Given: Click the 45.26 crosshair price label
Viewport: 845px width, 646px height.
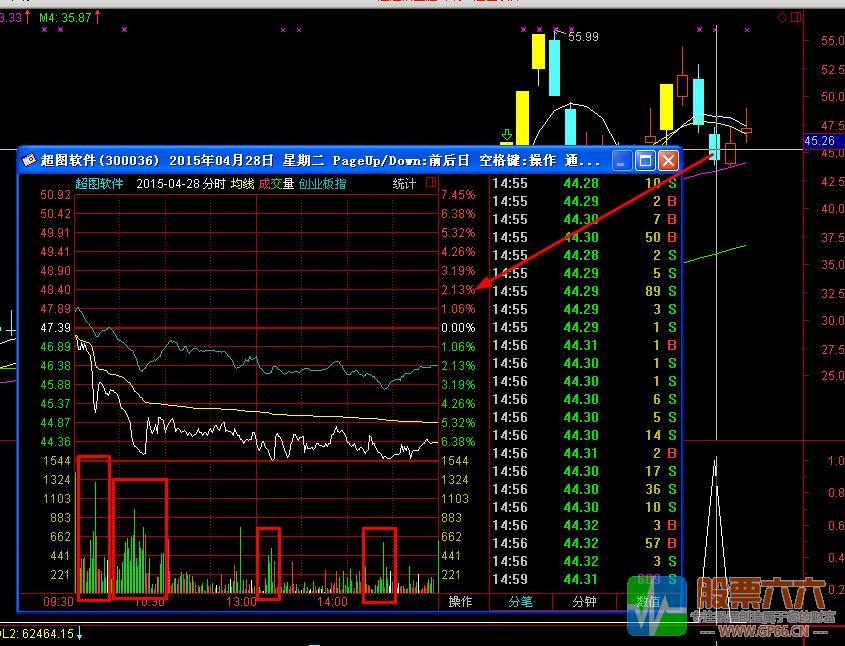Looking at the screenshot, I should click(820, 141).
